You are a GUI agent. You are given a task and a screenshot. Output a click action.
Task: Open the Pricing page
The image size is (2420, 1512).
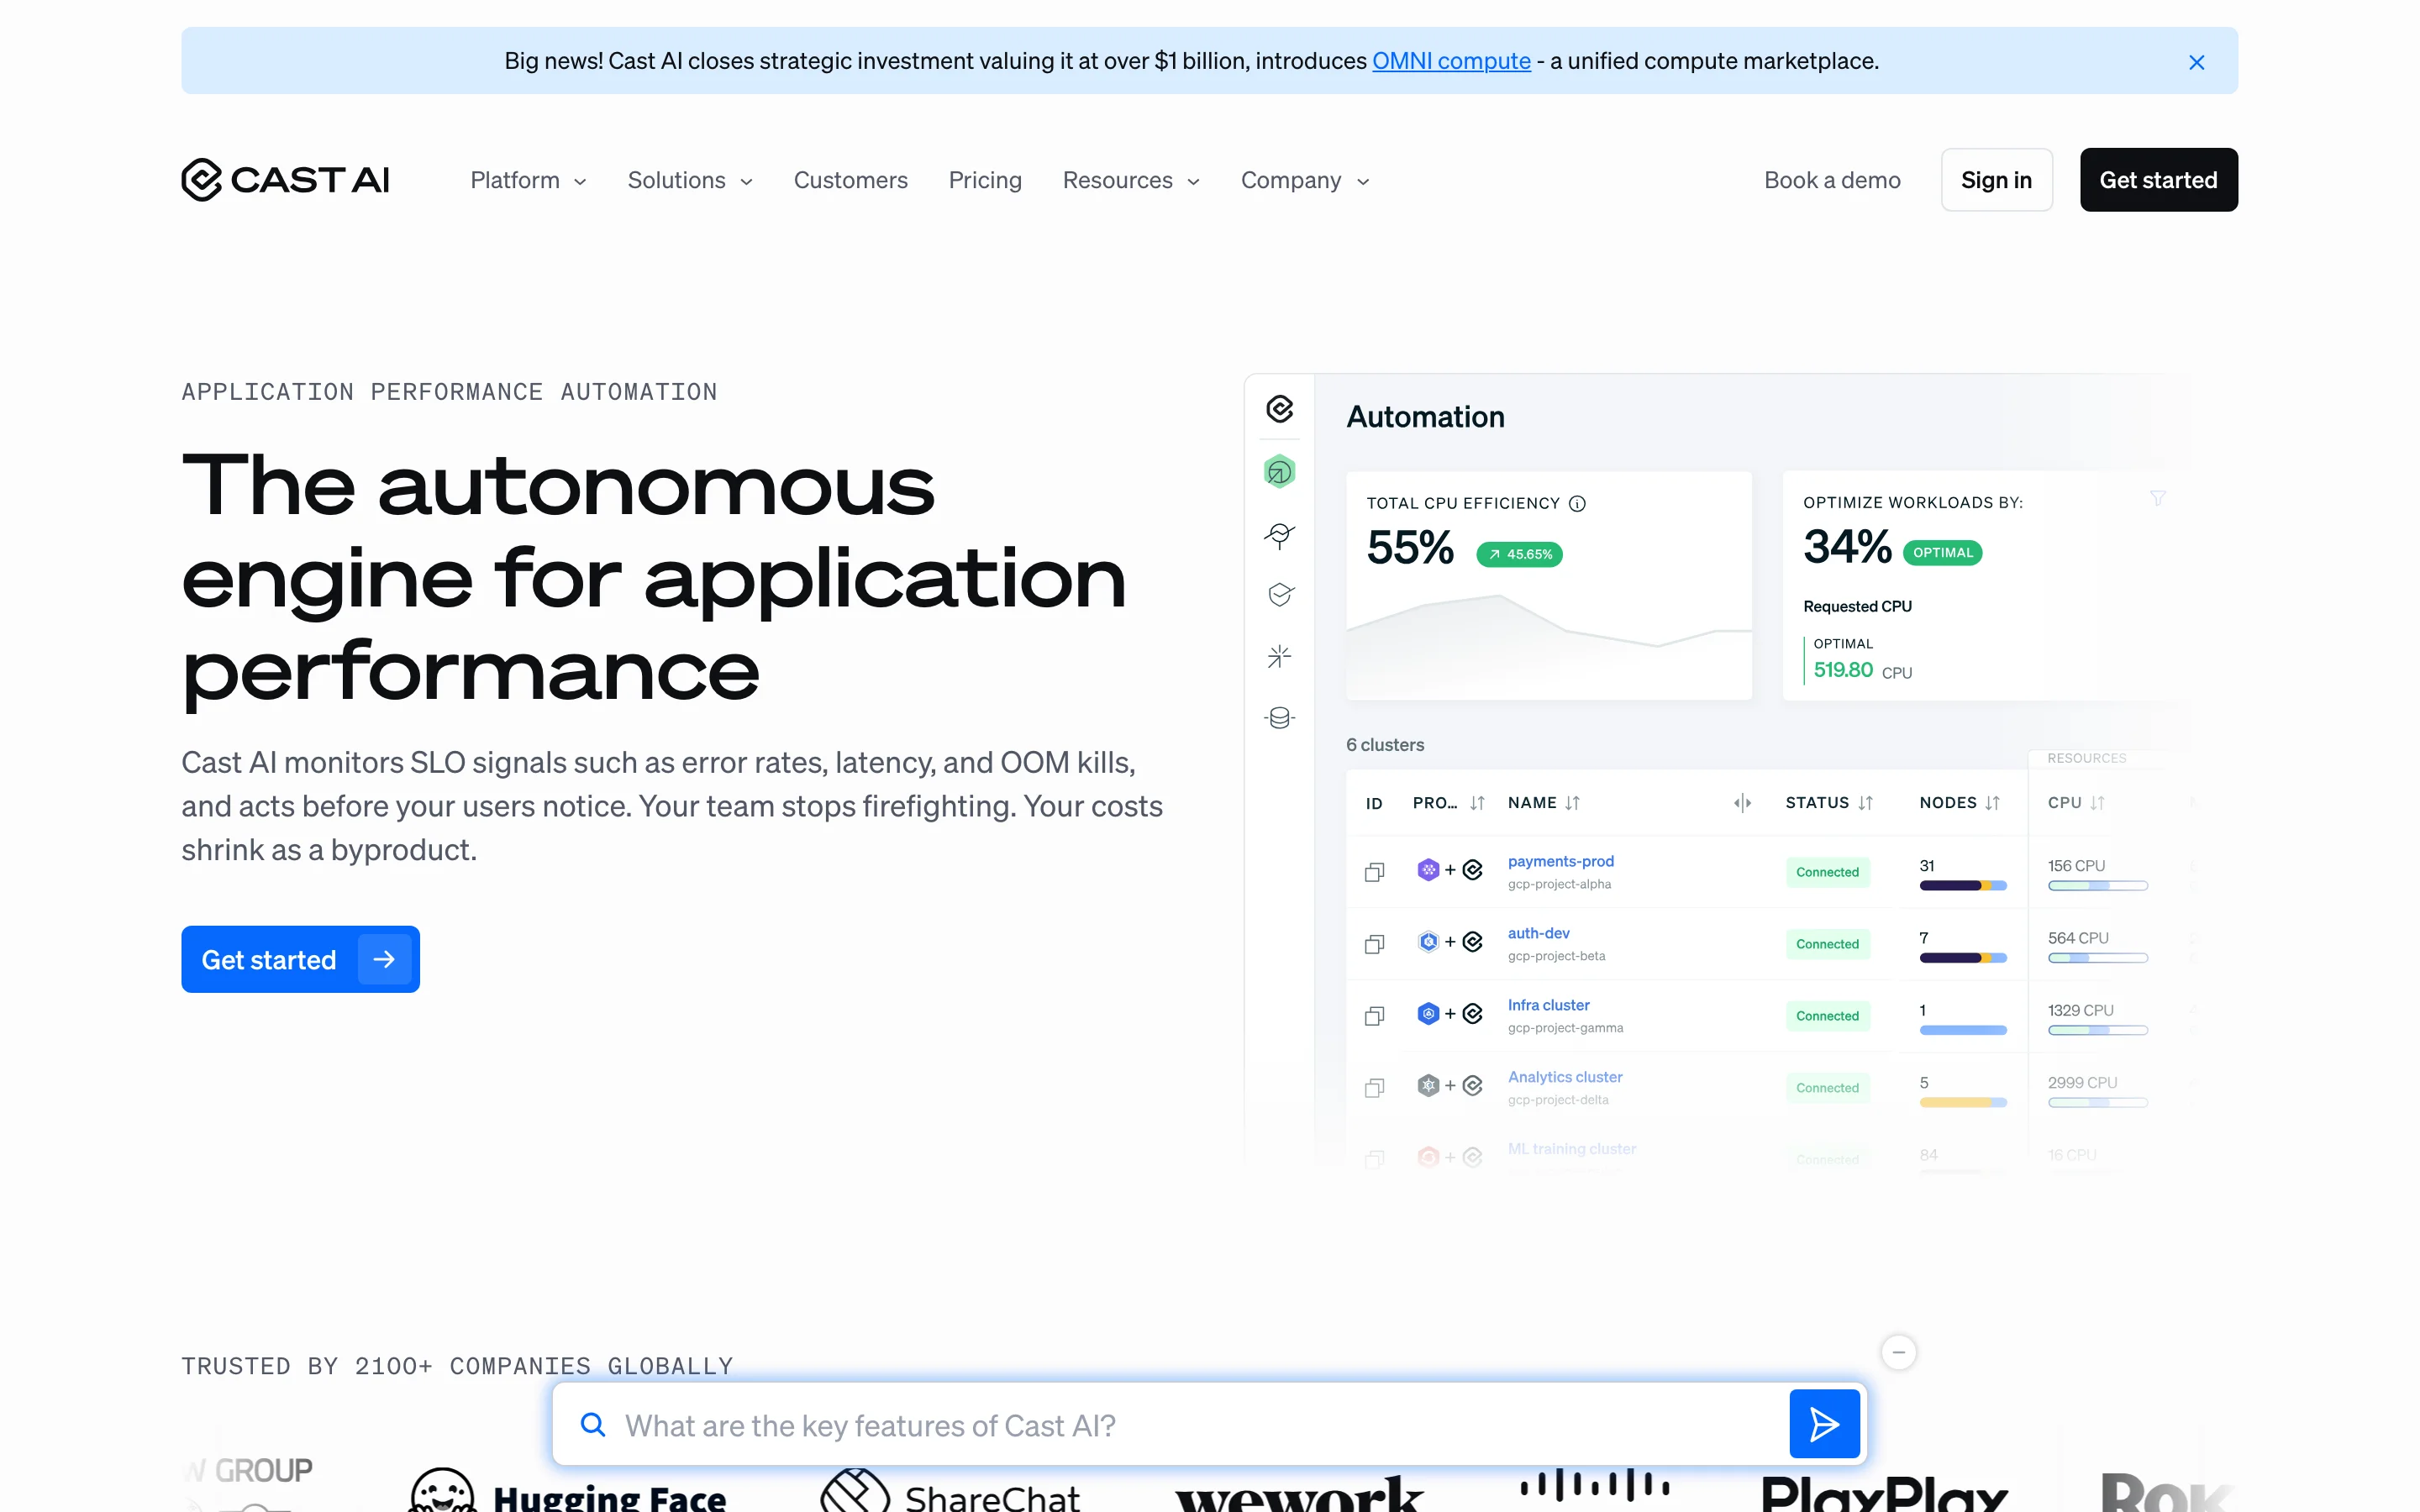click(x=984, y=180)
